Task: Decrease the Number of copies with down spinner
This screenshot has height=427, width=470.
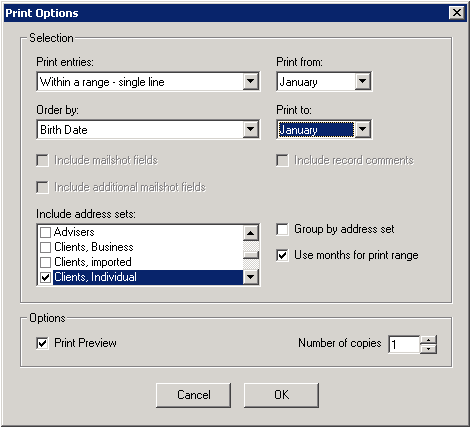Action: [x=428, y=349]
